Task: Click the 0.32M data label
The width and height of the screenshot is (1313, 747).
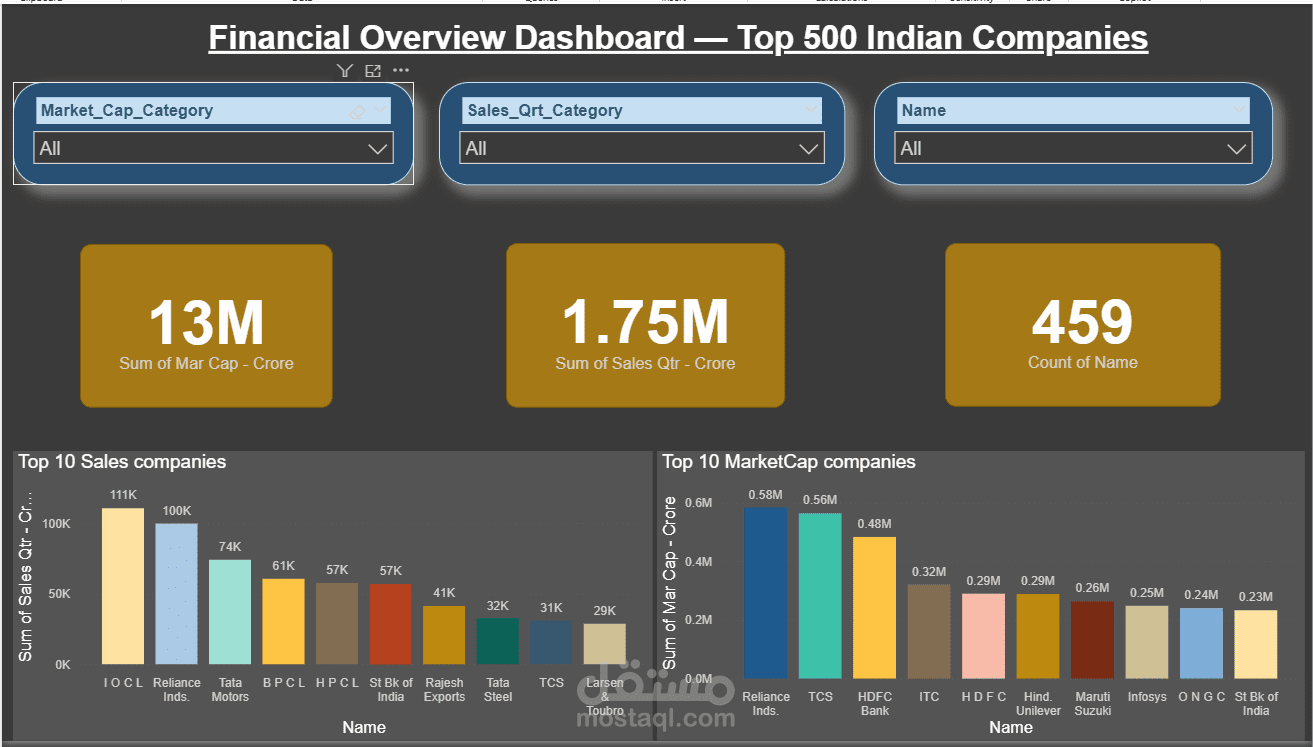Action: point(929,572)
